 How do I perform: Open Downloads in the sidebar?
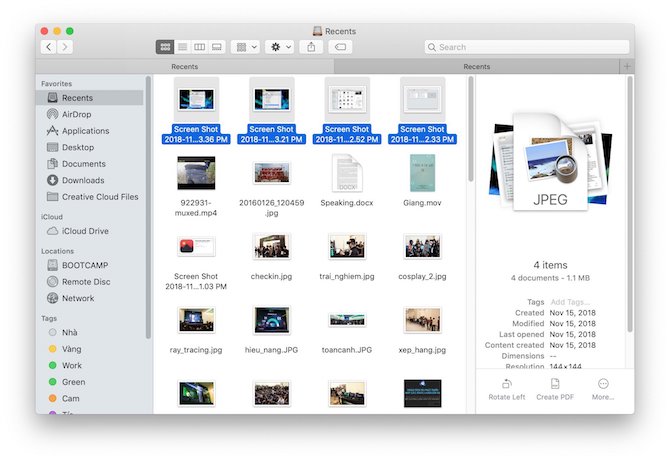90,180
